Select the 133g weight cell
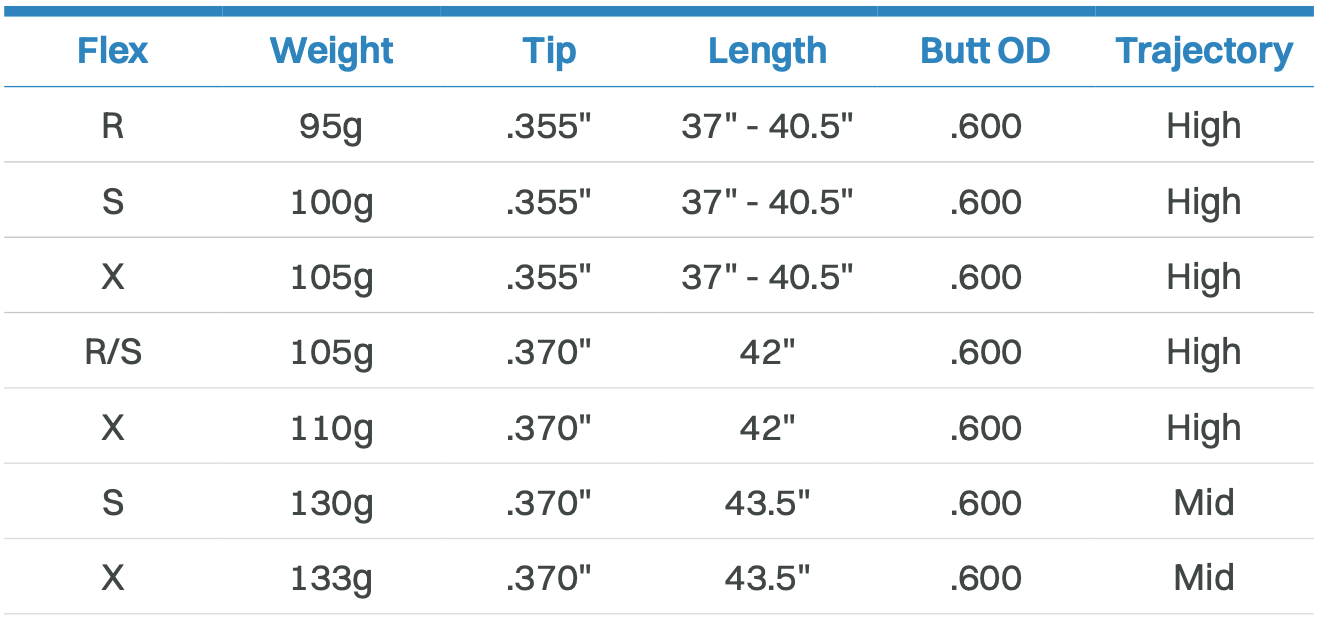This screenshot has width=1320, height=621. point(332,578)
